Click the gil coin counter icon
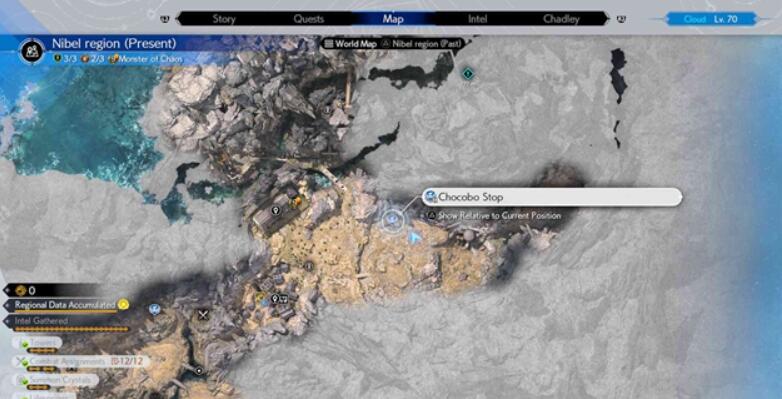Viewport: 782px width, 399px height. tap(20, 290)
